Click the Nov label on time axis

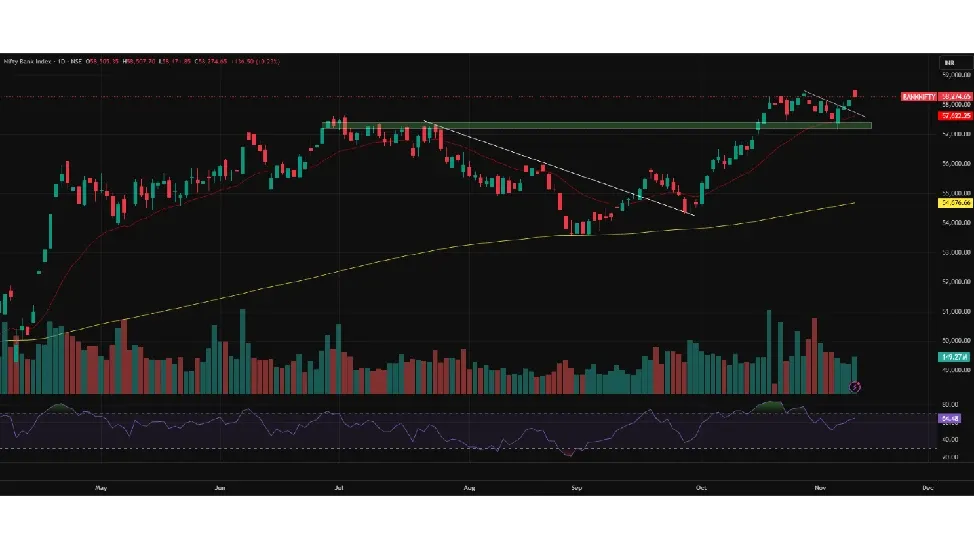point(820,488)
